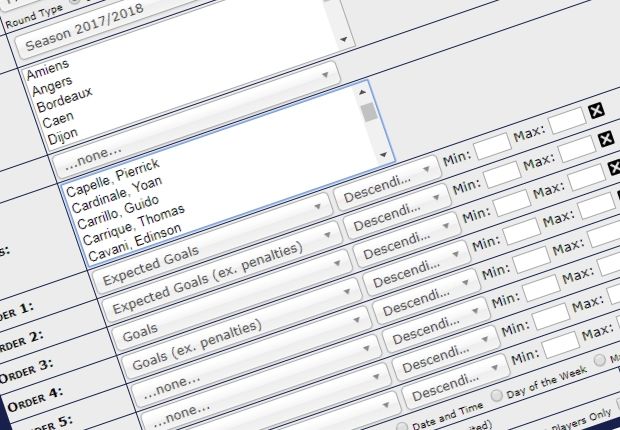Click the topmost black X icon
This screenshot has width=620, height=430.
(x=596, y=111)
